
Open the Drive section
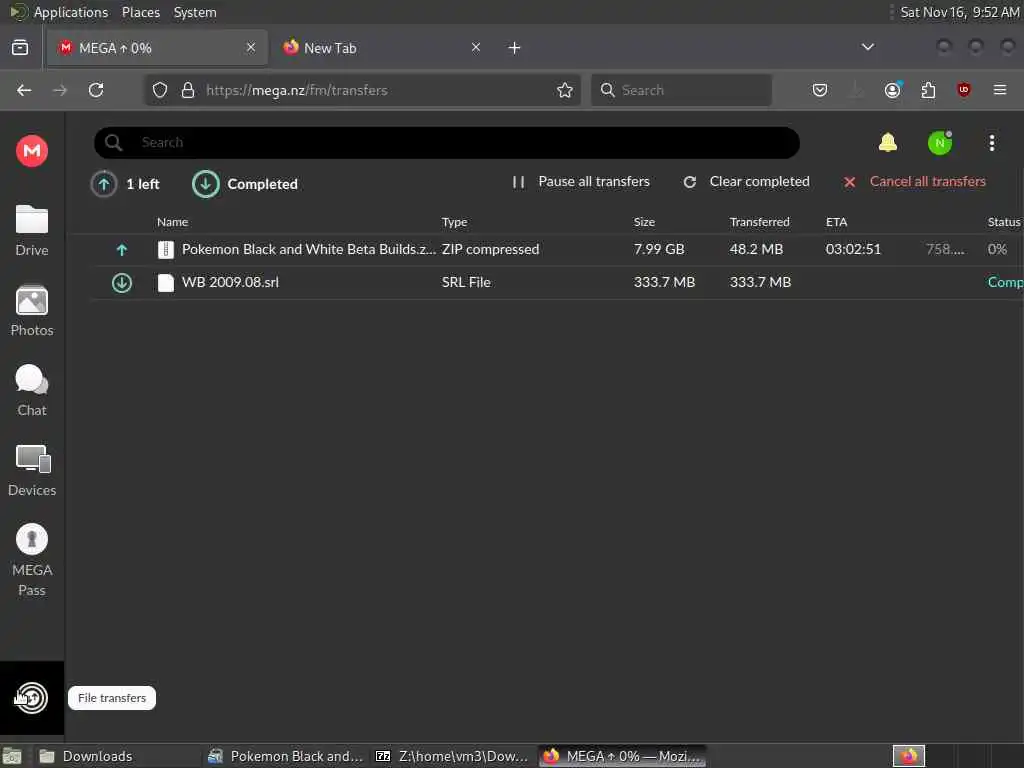coord(31,231)
